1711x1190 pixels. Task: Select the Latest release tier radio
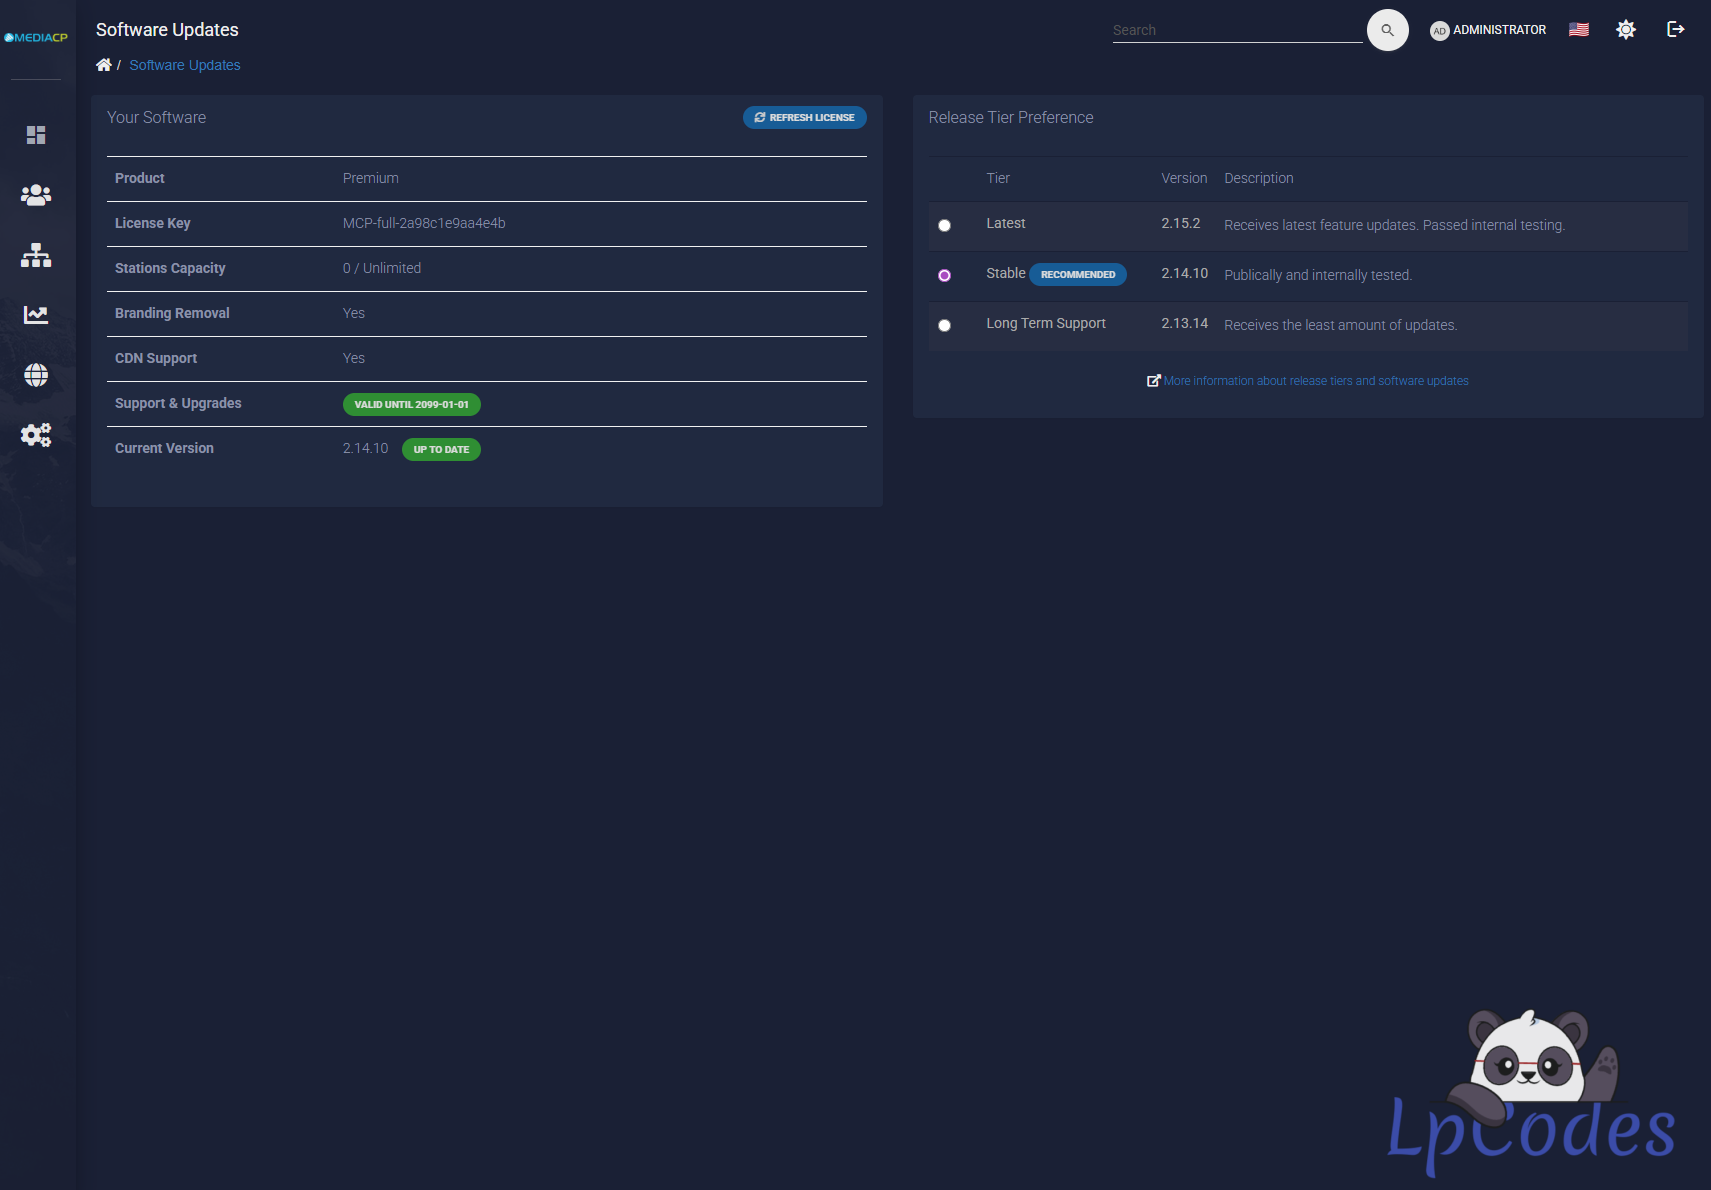pos(944,225)
